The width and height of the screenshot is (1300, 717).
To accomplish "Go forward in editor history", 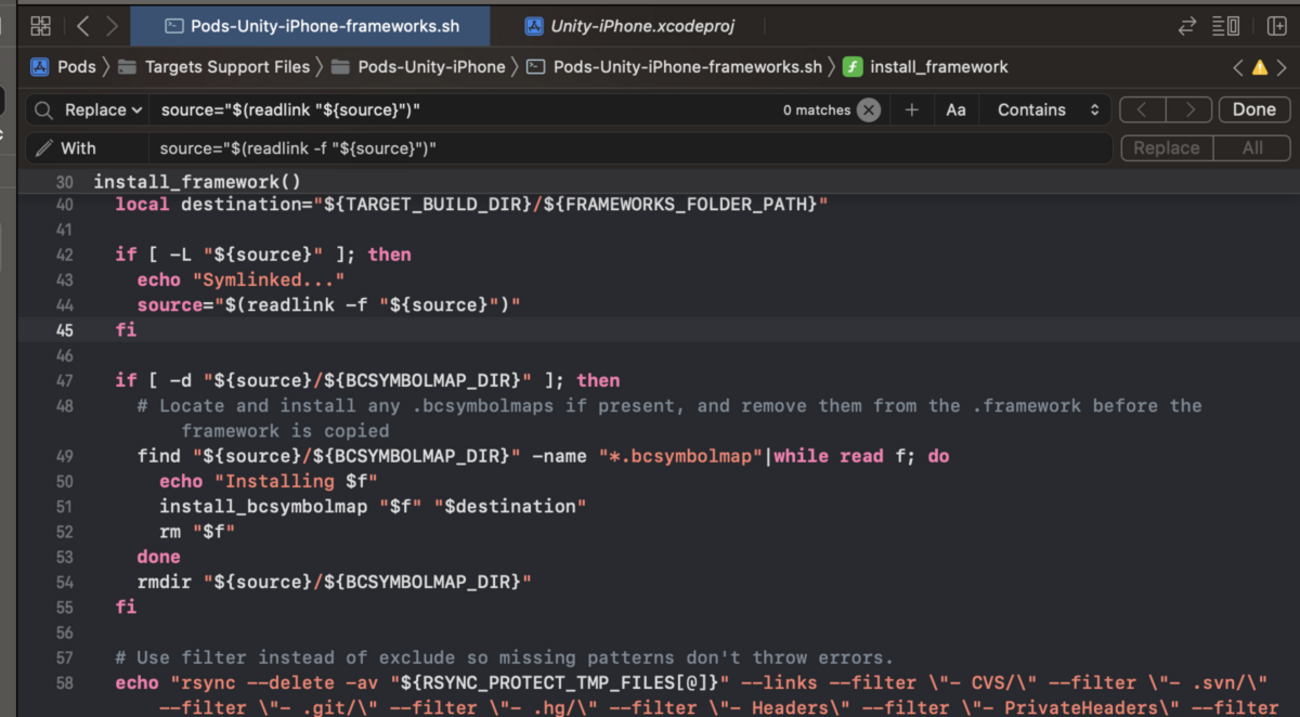I will tap(112, 26).
